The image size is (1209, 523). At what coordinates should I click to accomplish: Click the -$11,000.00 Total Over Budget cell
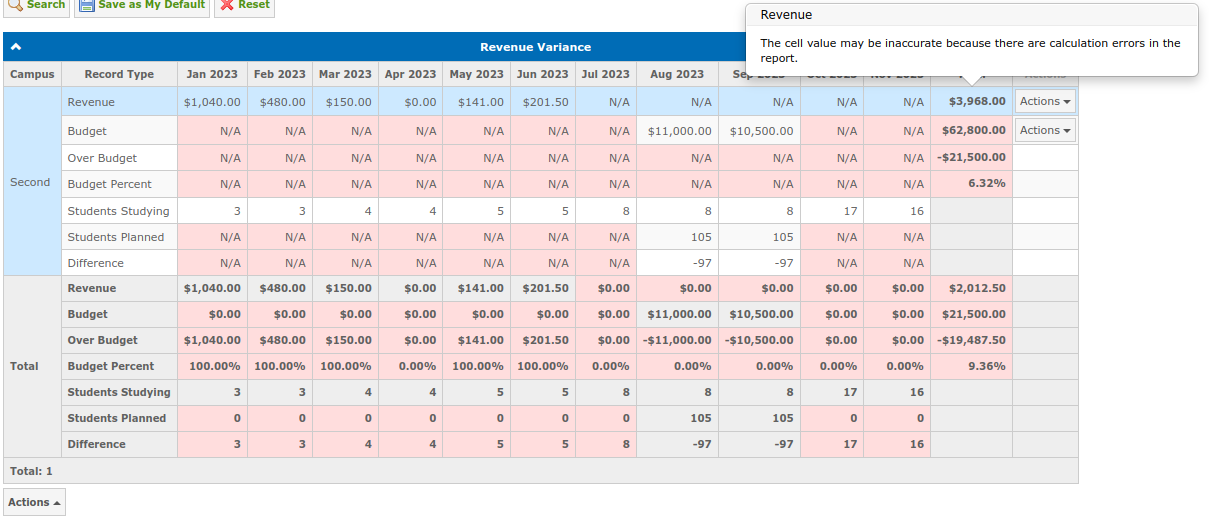point(677,340)
